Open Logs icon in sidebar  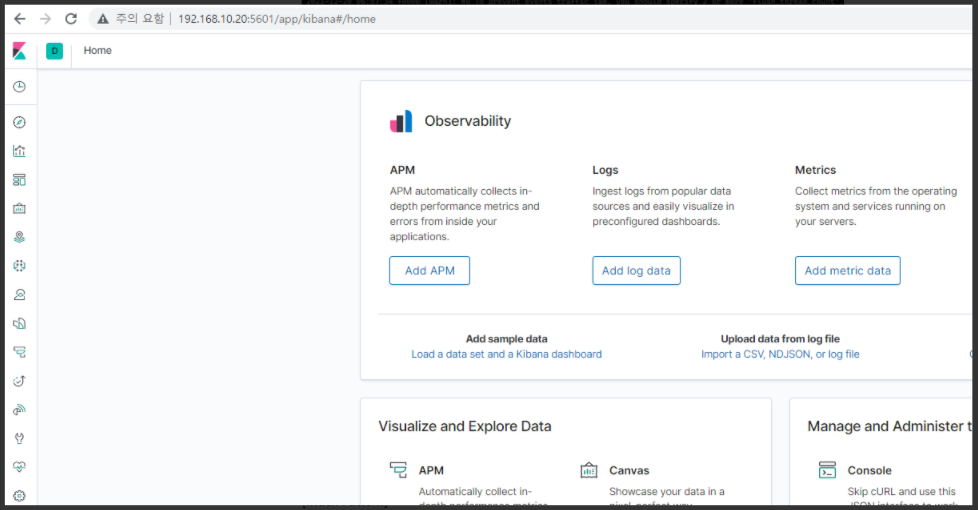point(19,323)
